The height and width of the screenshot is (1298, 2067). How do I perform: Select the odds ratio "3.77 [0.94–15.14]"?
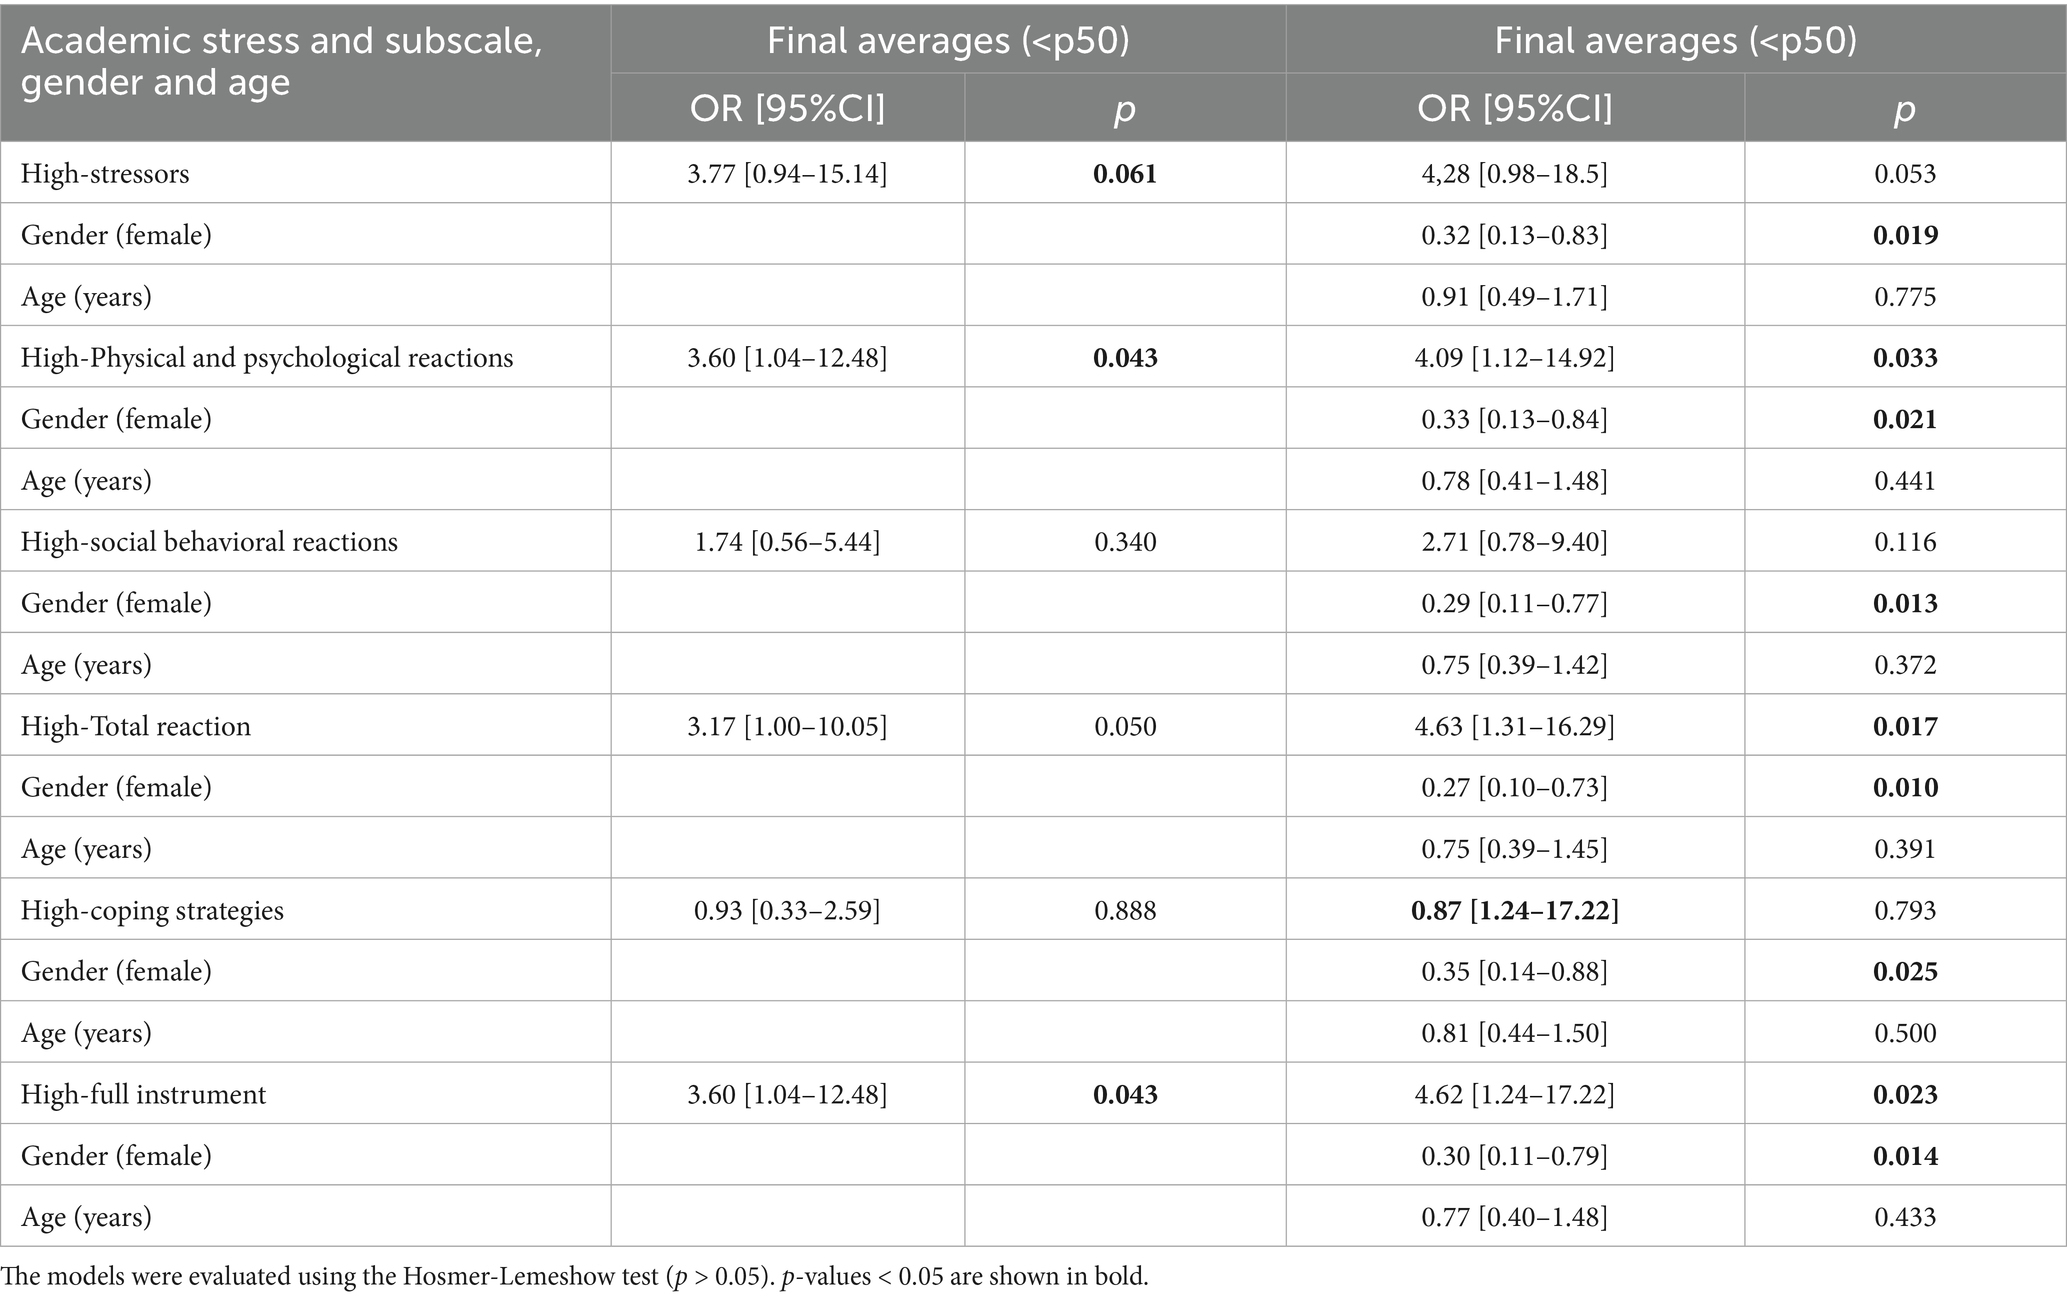coord(787,174)
